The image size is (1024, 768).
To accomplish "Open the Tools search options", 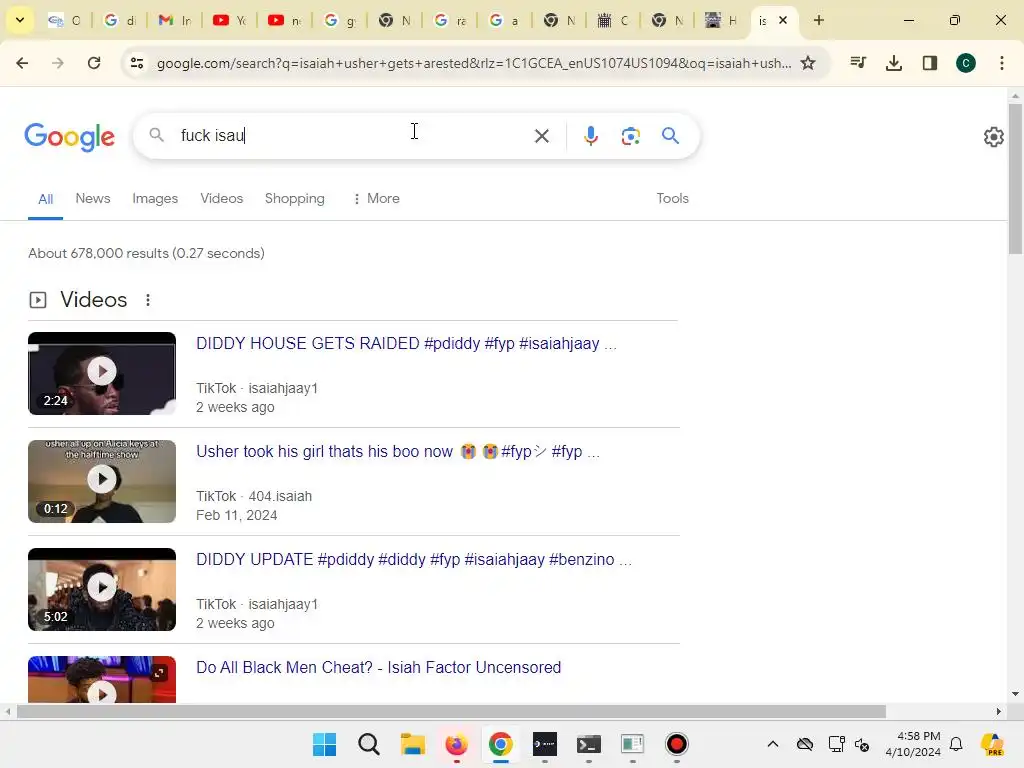I will (672, 199).
